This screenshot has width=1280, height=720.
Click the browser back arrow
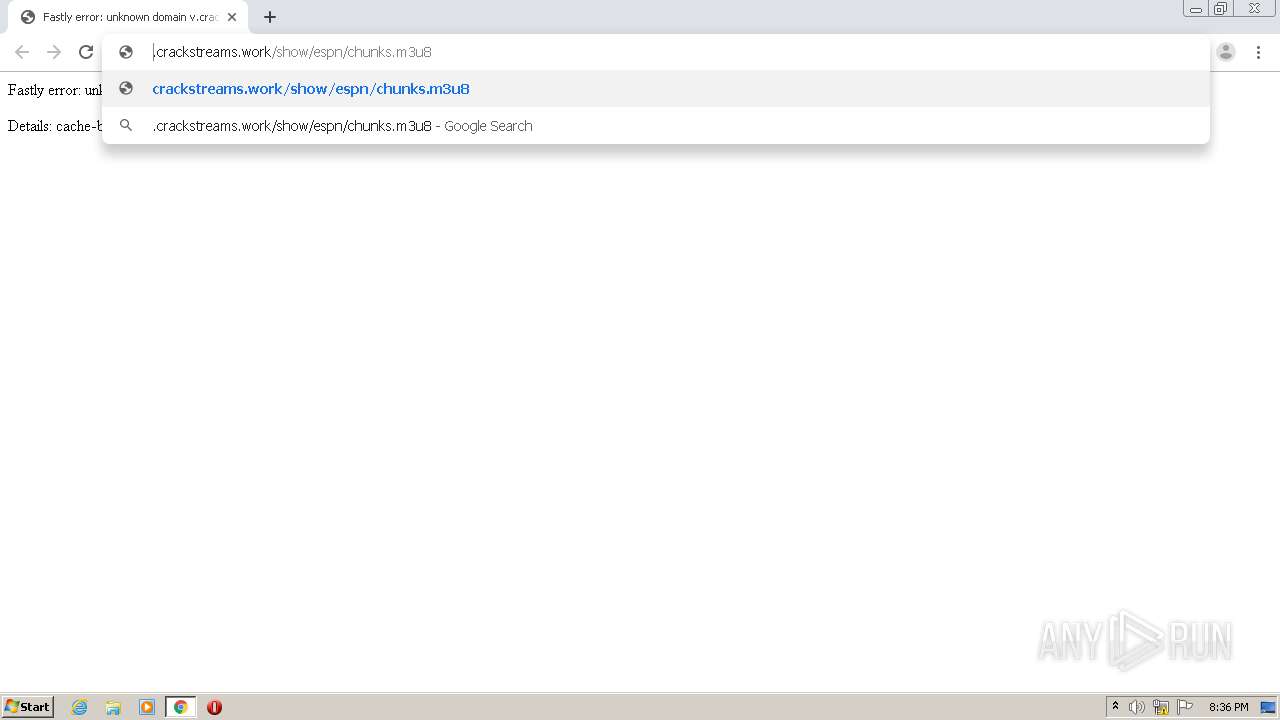point(22,52)
